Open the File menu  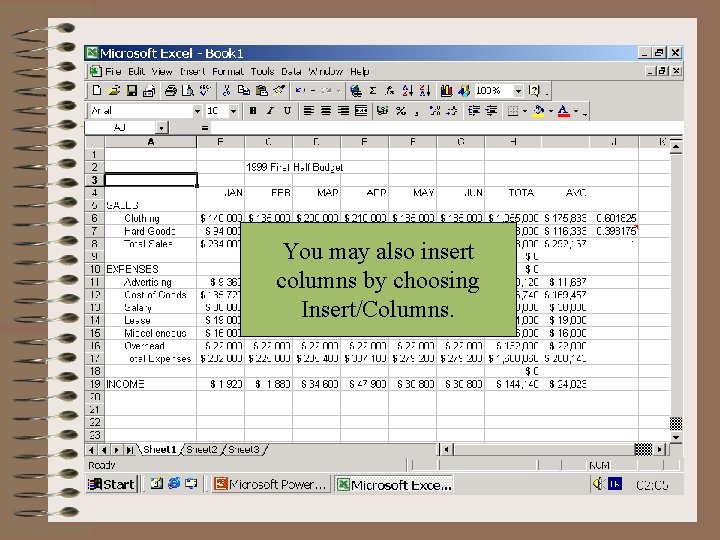tap(113, 72)
